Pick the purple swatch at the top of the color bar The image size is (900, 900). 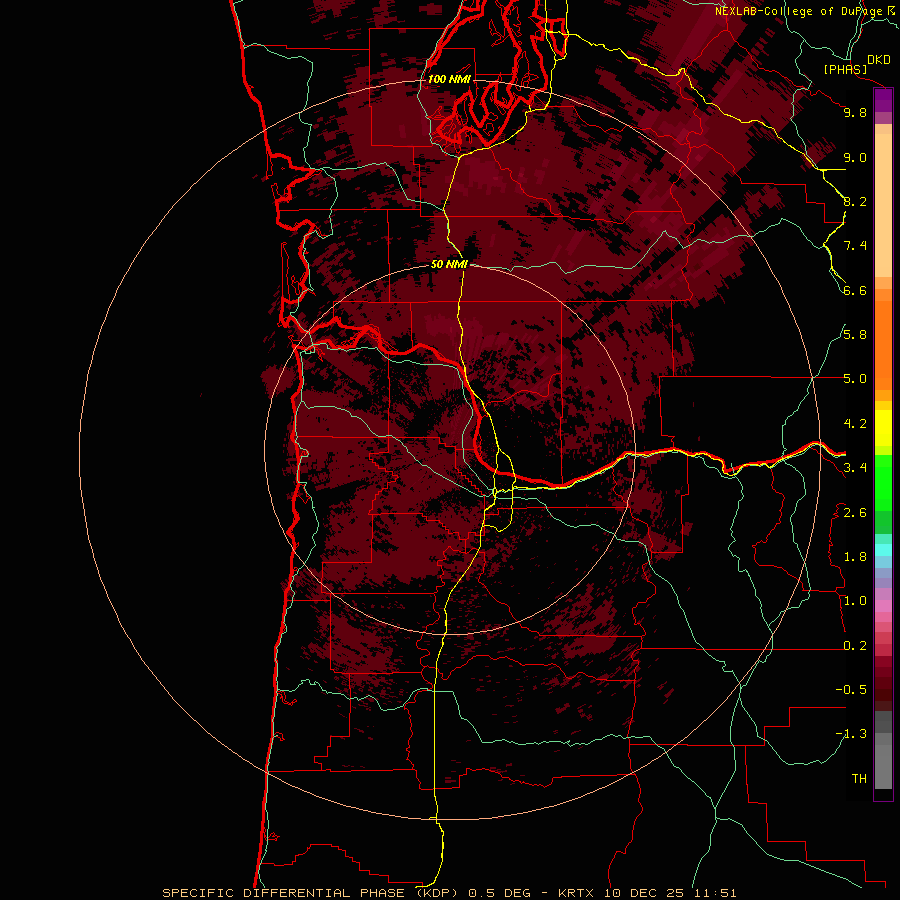[883, 100]
